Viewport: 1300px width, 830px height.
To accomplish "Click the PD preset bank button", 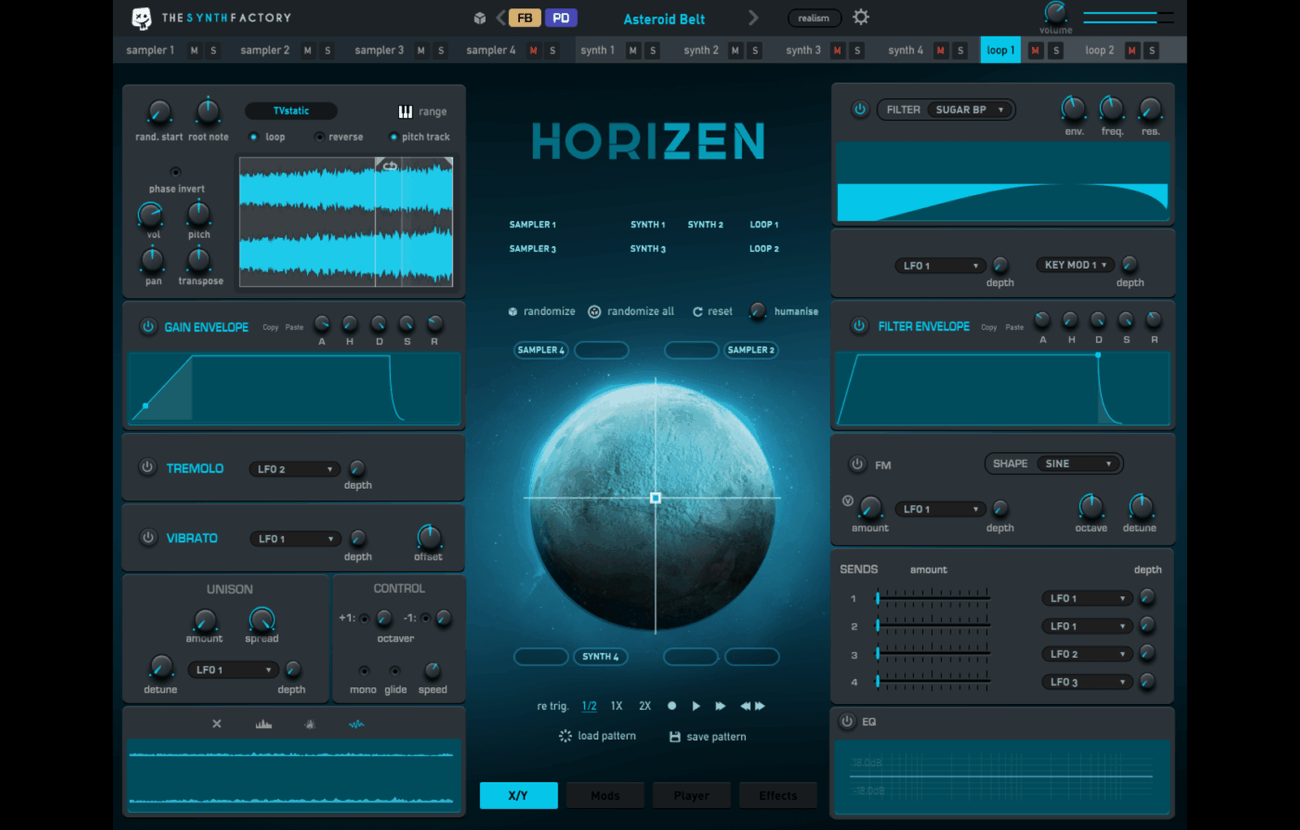I will click(561, 18).
